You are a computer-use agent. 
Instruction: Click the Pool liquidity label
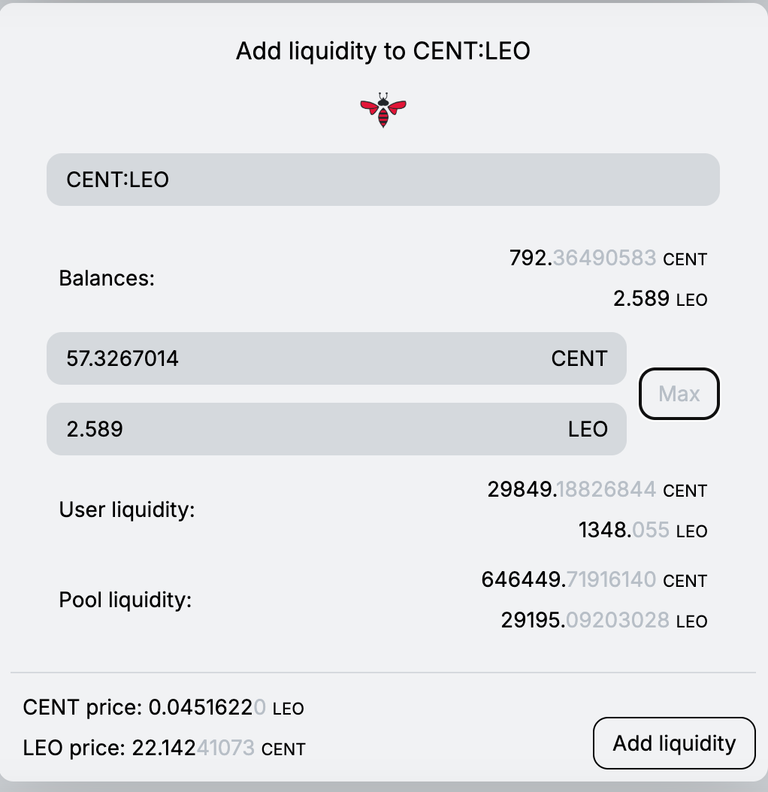[x=125, y=600]
